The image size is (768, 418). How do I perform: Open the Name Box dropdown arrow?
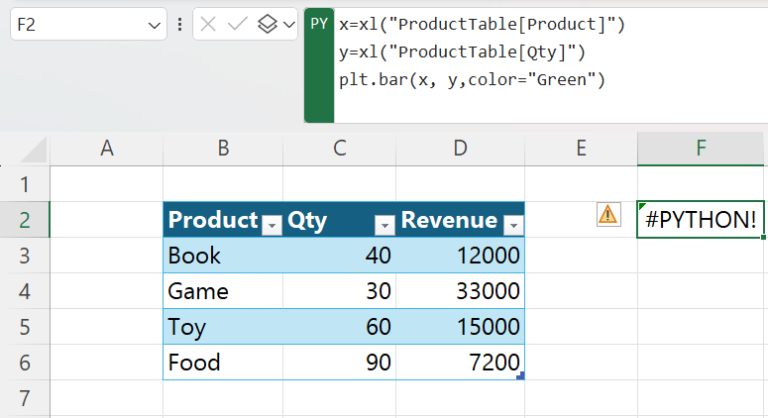tap(154, 25)
